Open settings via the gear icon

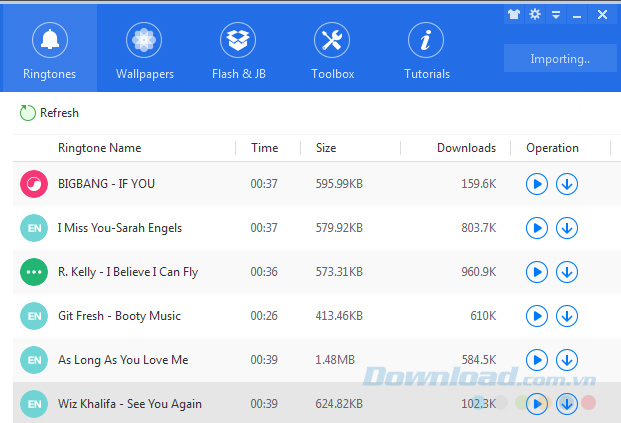pos(535,14)
